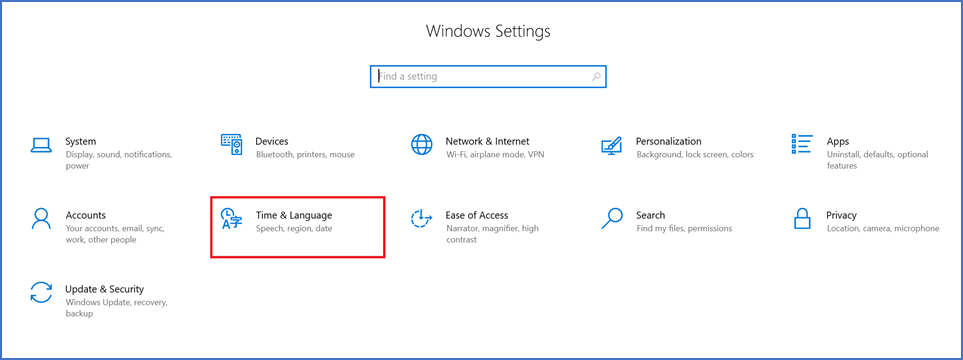Screen dimensions: 963x360
Task: Click the Network & Internet globe icon
Action: coord(421,145)
